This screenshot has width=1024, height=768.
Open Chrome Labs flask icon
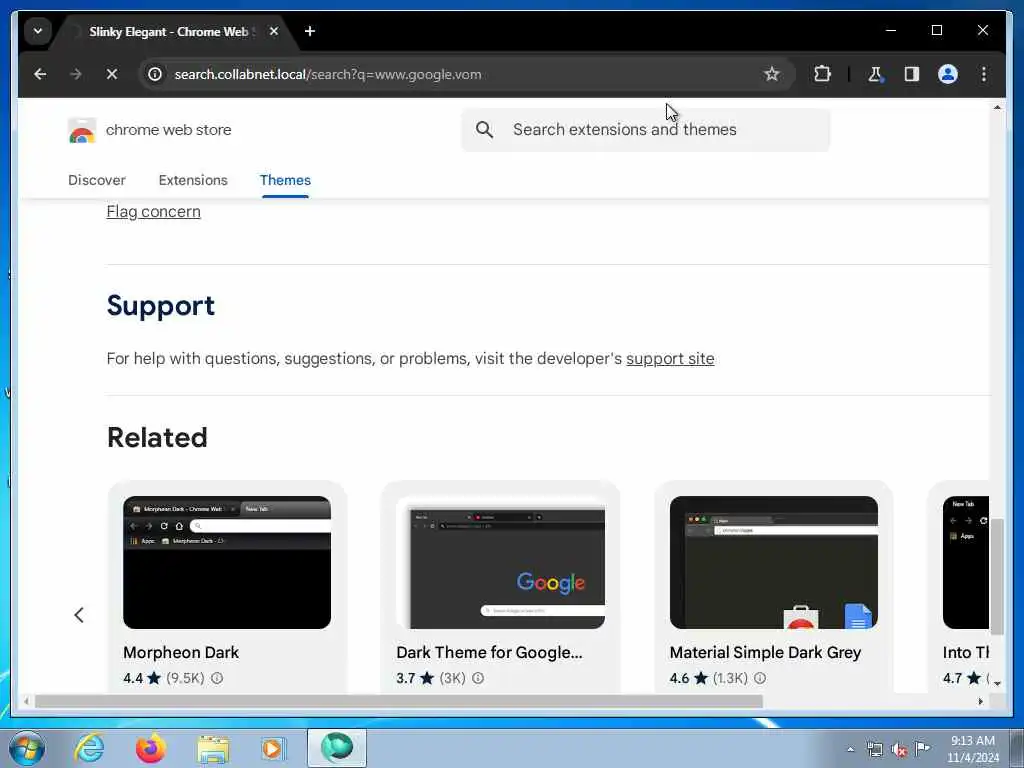click(875, 74)
